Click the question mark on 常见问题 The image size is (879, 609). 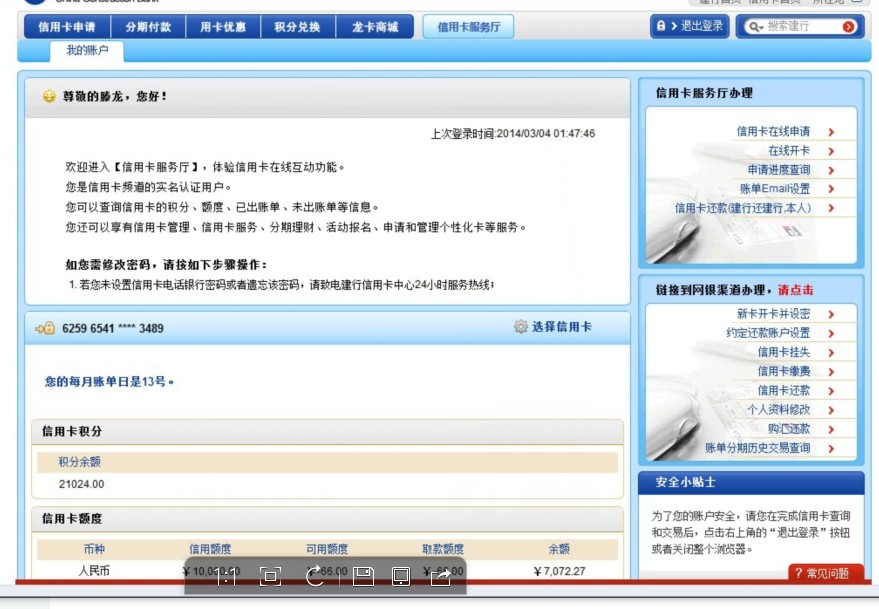(x=799, y=573)
